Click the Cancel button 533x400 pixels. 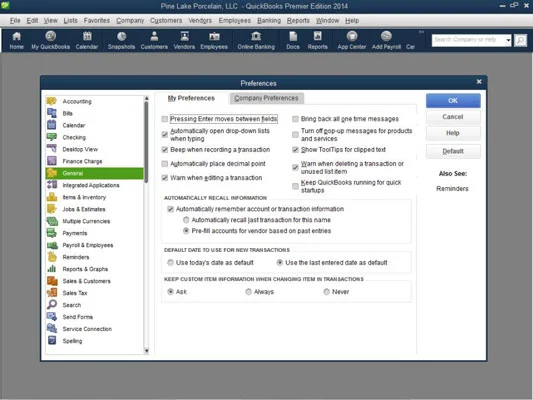[453, 117]
